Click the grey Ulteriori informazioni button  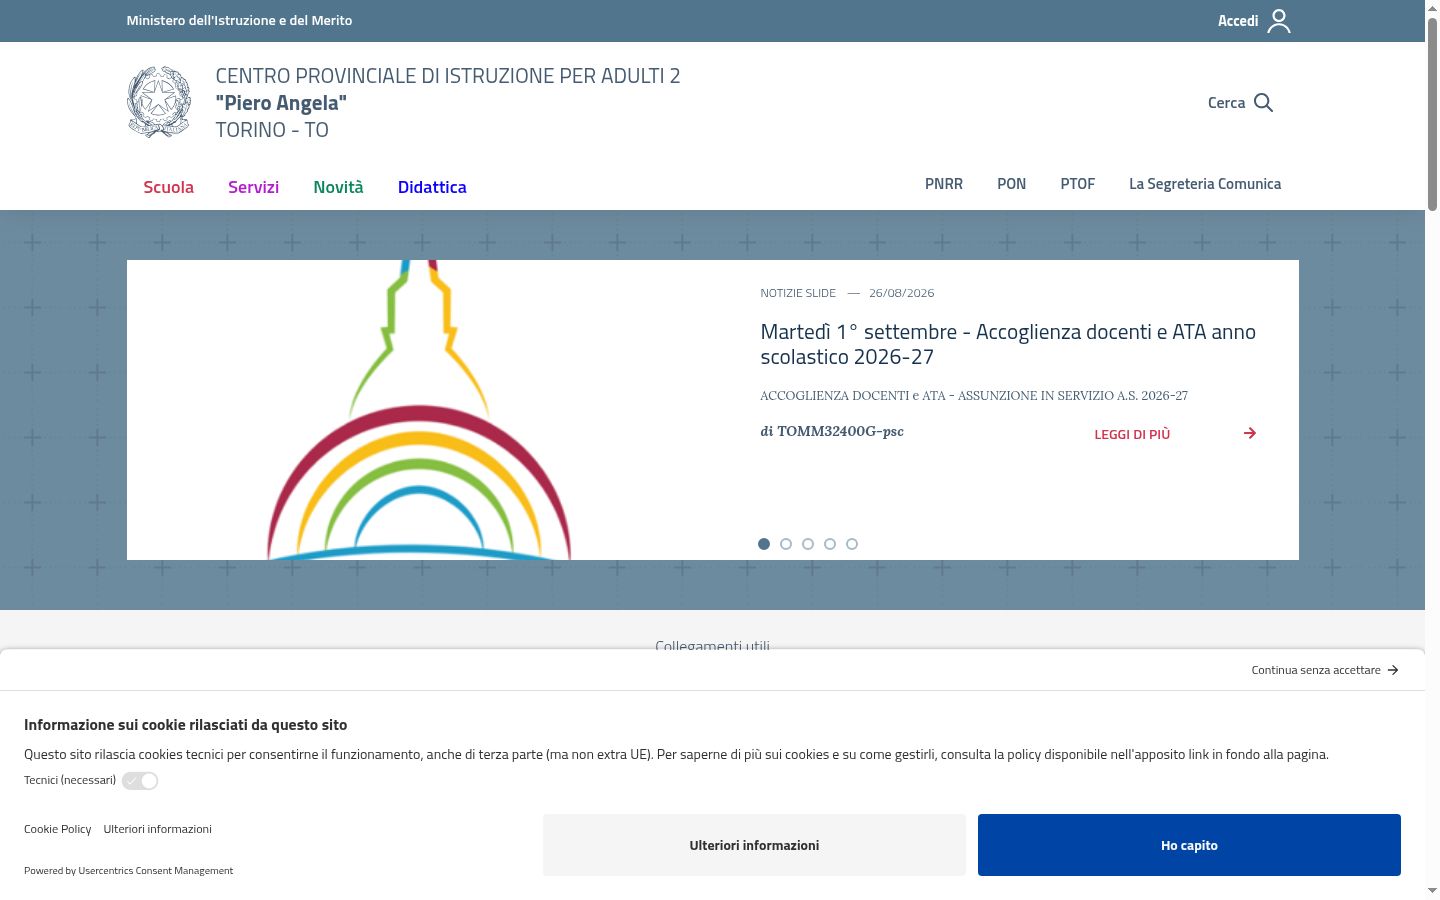coord(754,845)
